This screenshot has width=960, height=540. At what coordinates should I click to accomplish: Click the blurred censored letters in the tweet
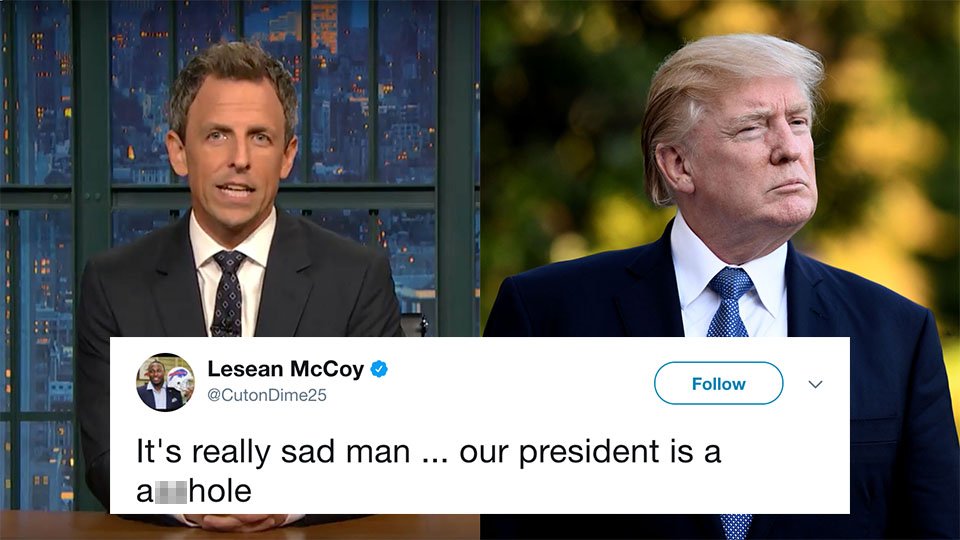pos(171,492)
